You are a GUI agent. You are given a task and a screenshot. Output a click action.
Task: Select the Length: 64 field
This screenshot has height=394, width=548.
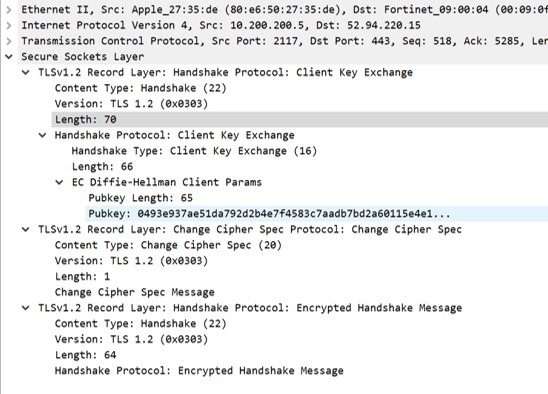(86, 355)
